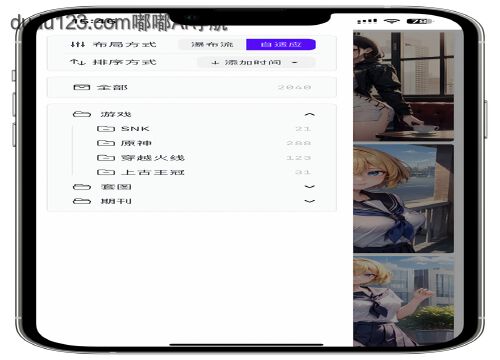Click the 游戏 folder icon
The width and height of the screenshot is (500, 360).
click(82, 114)
